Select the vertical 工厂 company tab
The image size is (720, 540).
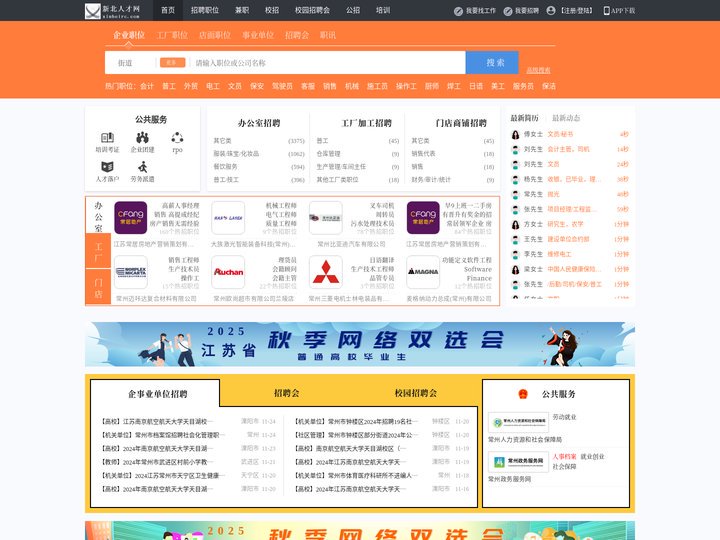[x=98, y=252]
